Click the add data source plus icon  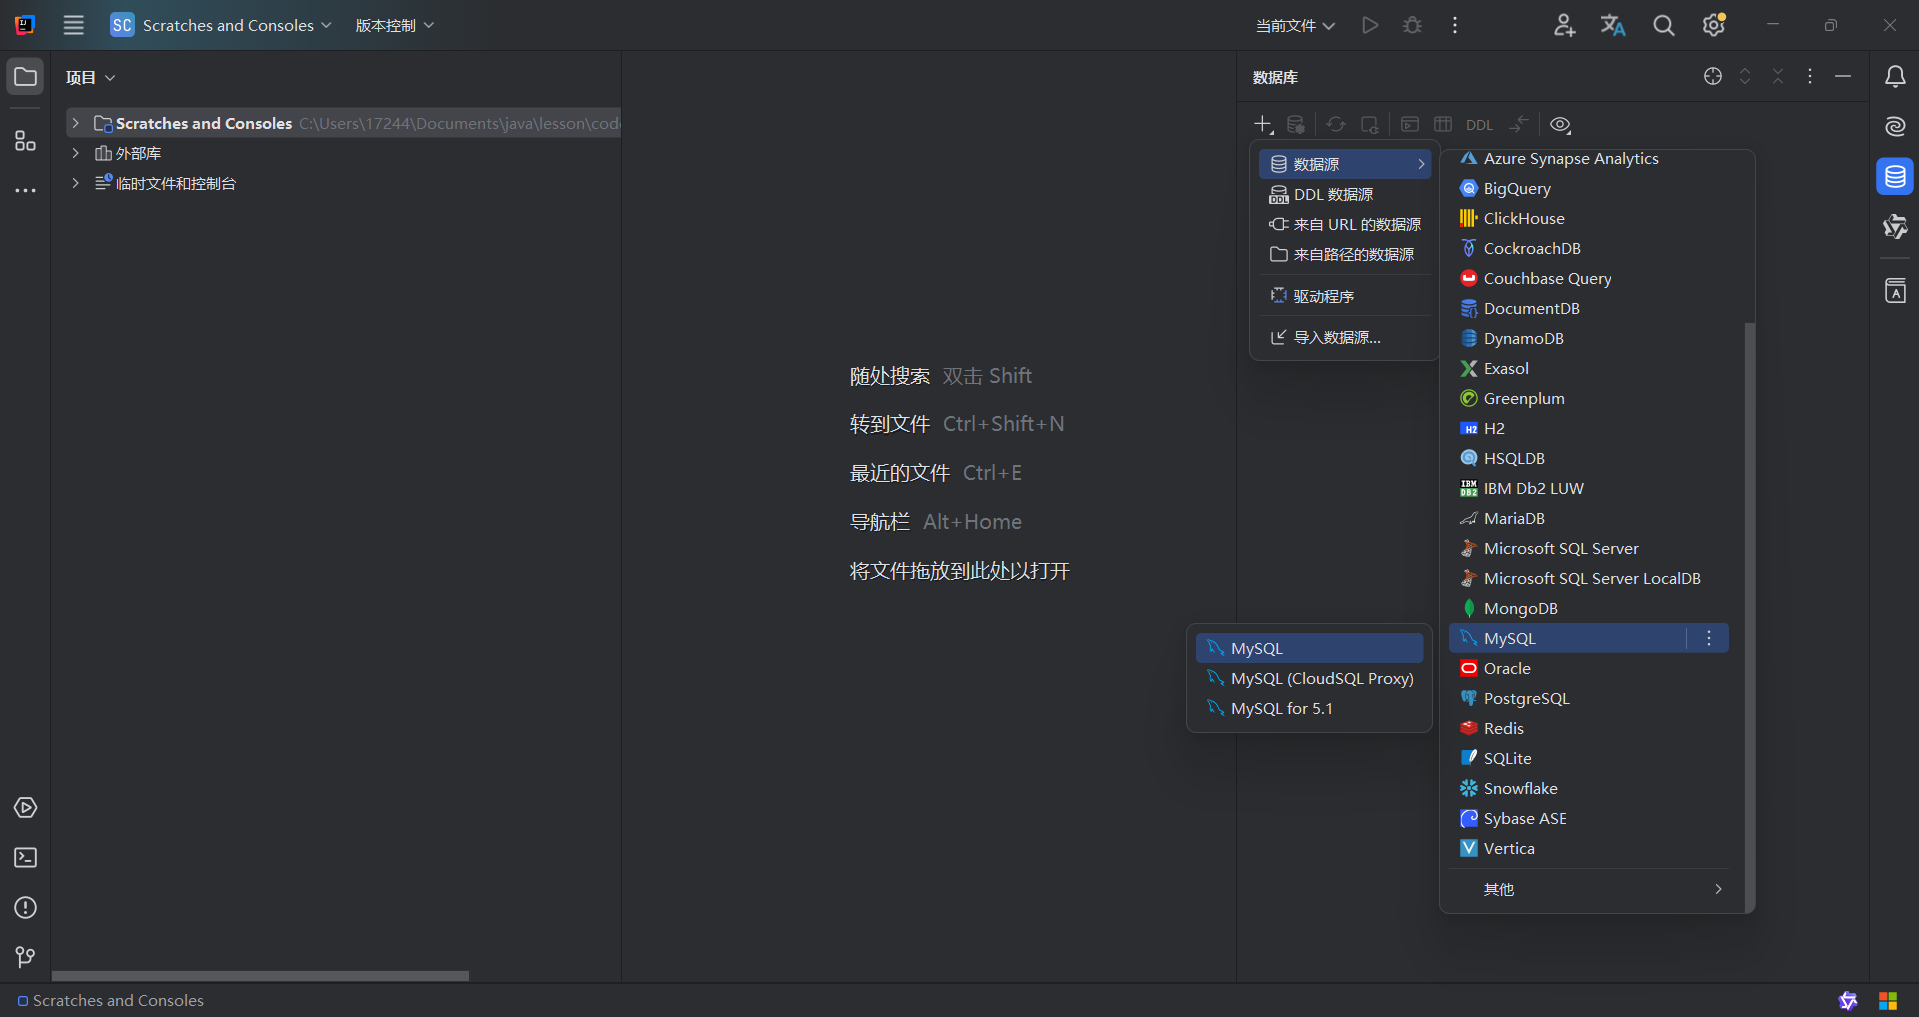1263,124
